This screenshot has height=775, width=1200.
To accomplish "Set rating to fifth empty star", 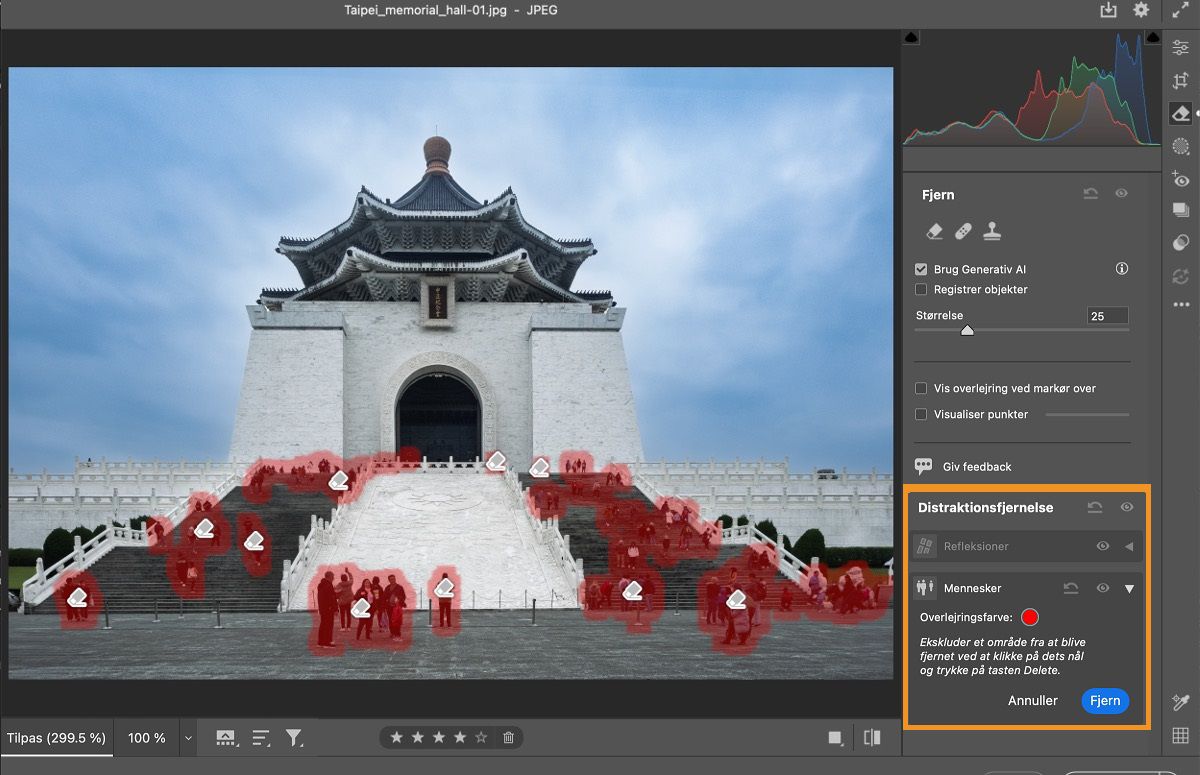I will click(x=481, y=738).
